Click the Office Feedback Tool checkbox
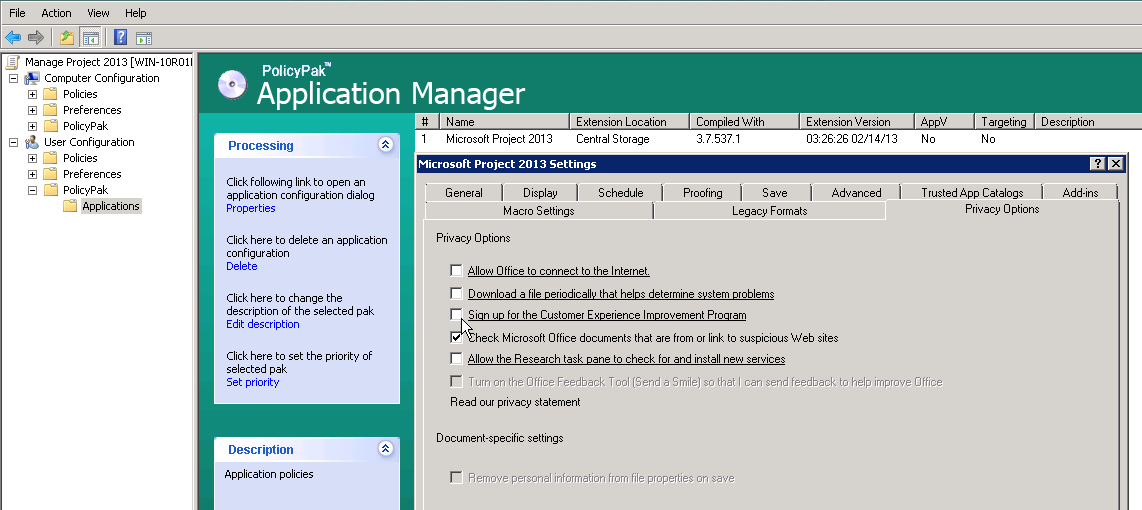 pyautogui.click(x=456, y=381)
